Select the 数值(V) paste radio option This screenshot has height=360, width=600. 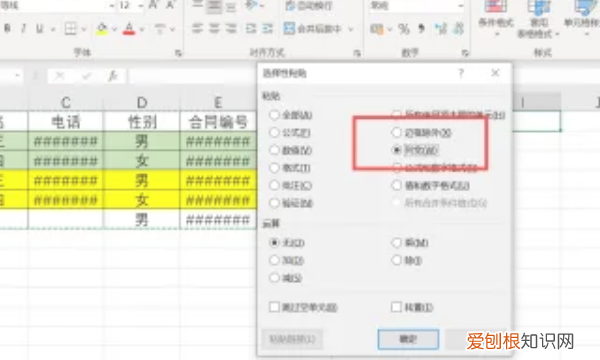(290, 150)
